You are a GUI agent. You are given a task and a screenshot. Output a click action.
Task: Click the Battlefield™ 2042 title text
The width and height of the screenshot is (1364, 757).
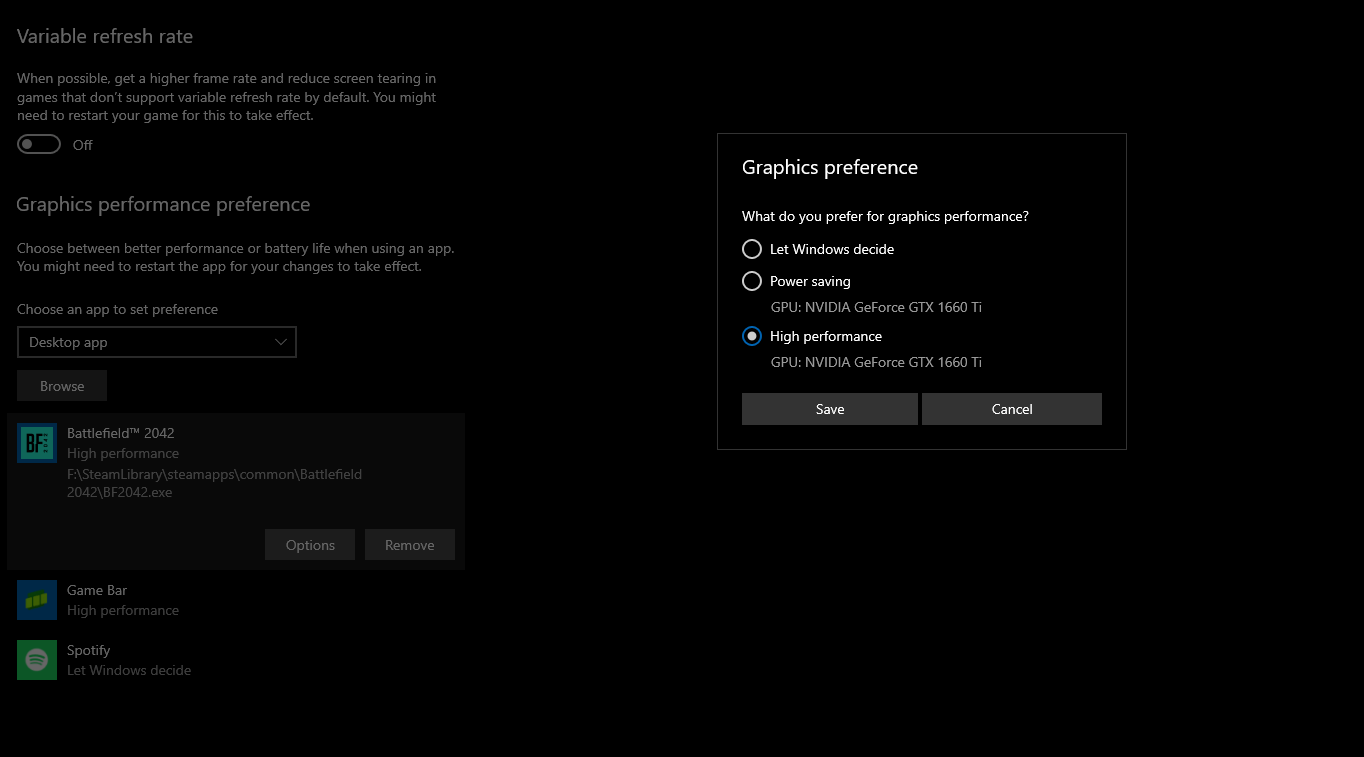121,433
